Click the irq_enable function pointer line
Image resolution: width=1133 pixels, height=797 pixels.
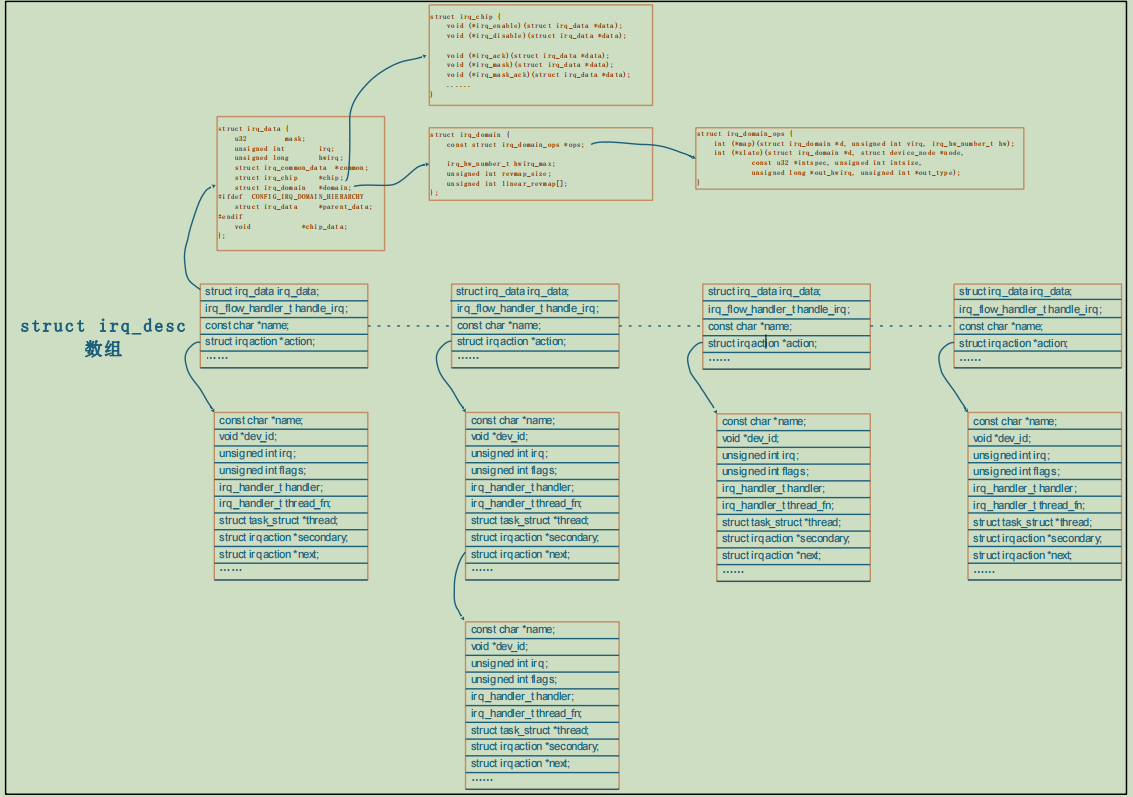(534, 26)
